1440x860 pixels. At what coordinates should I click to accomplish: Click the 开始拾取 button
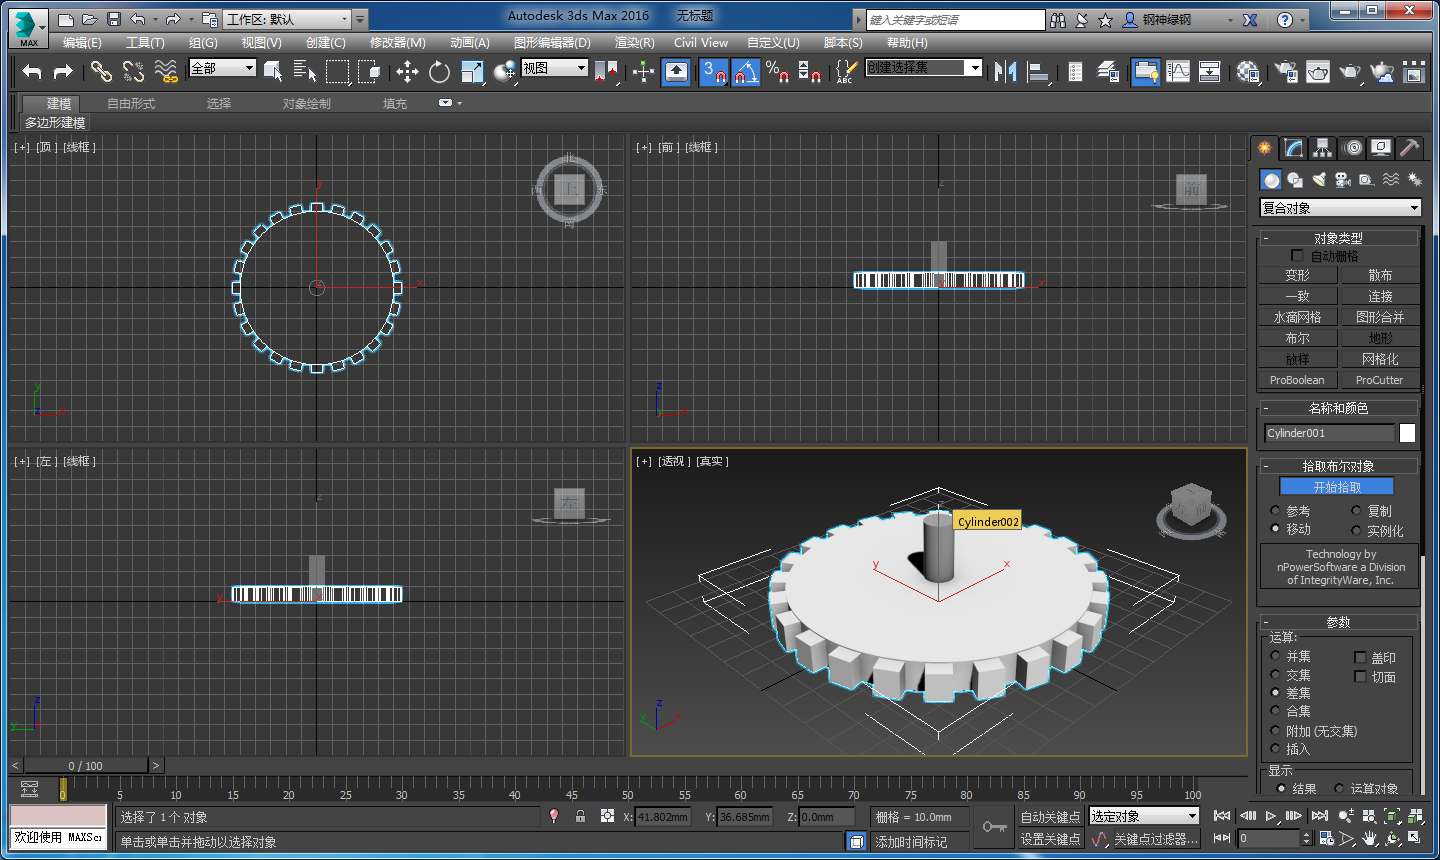pyautogui.click(x=1337, y=487)
